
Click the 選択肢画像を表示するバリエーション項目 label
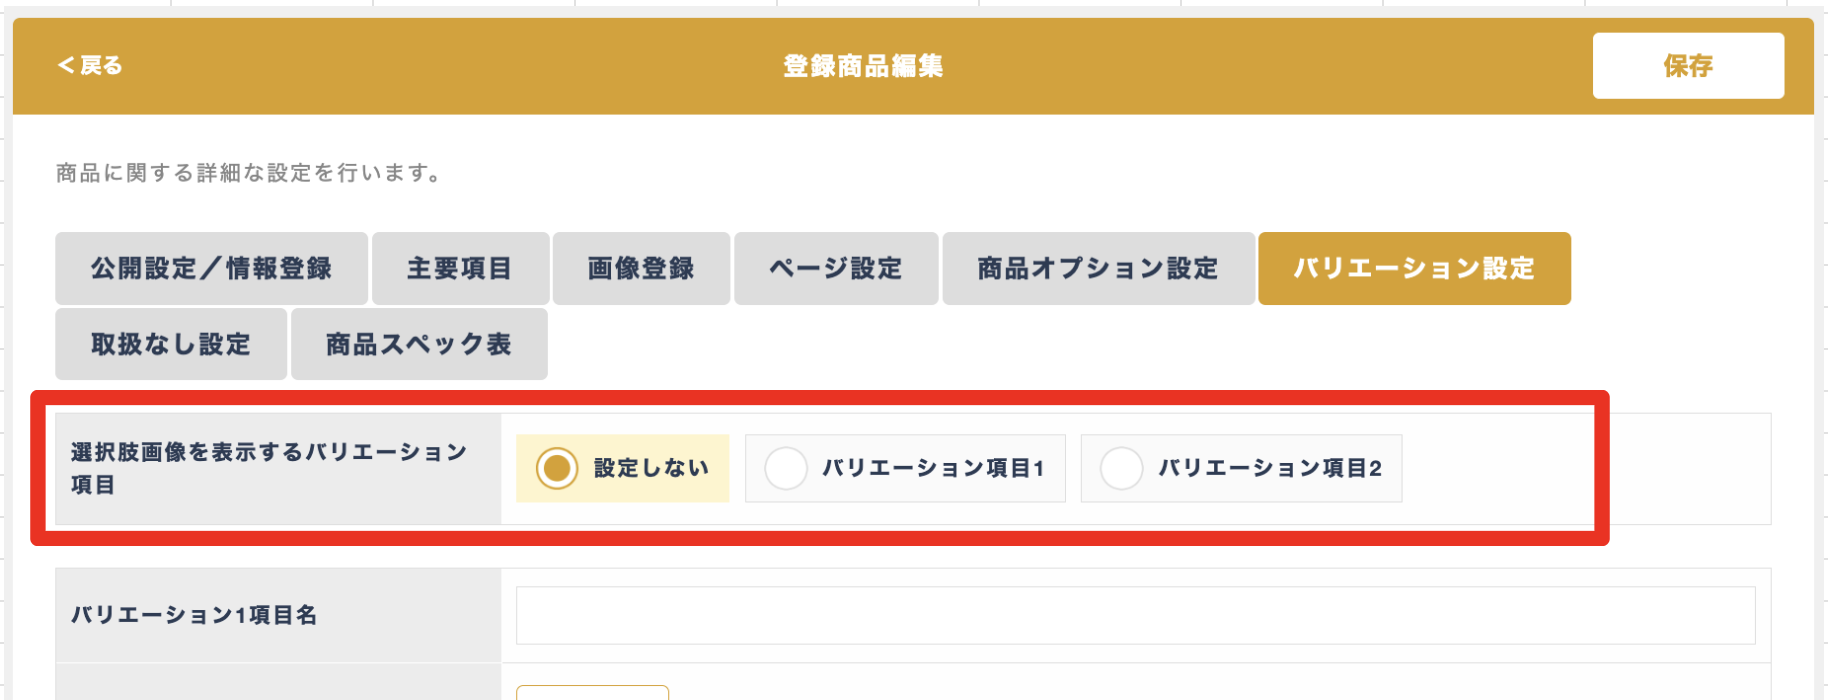coord(269,468)
